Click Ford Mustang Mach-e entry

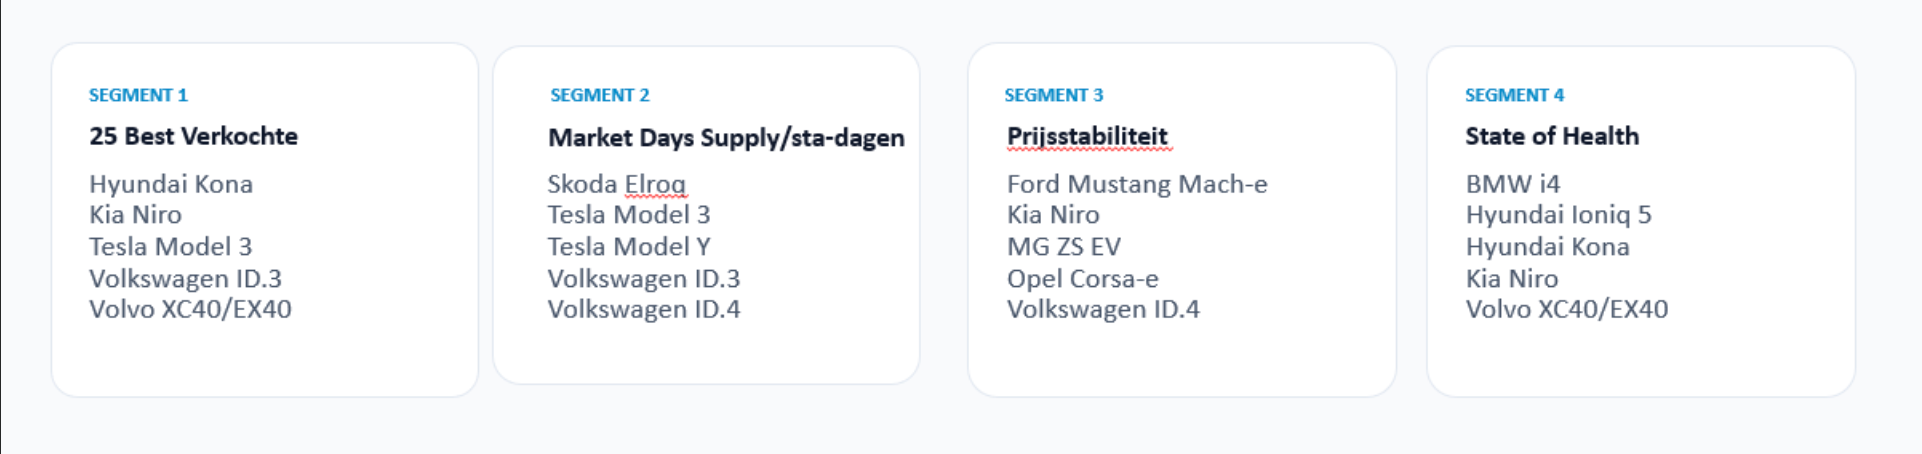point(1137,184)
